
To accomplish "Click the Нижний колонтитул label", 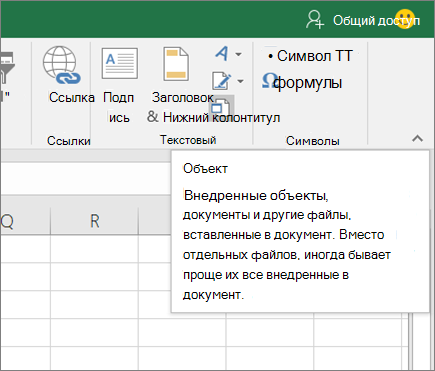I will 221,117.
